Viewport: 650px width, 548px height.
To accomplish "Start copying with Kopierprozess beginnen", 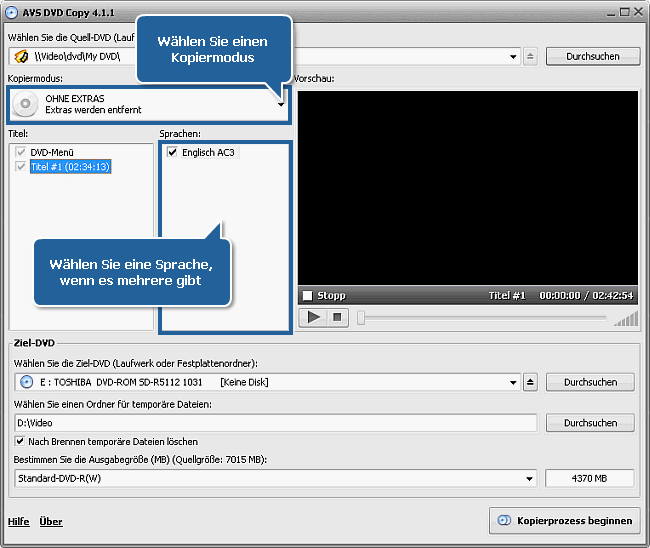I will 565,521.
